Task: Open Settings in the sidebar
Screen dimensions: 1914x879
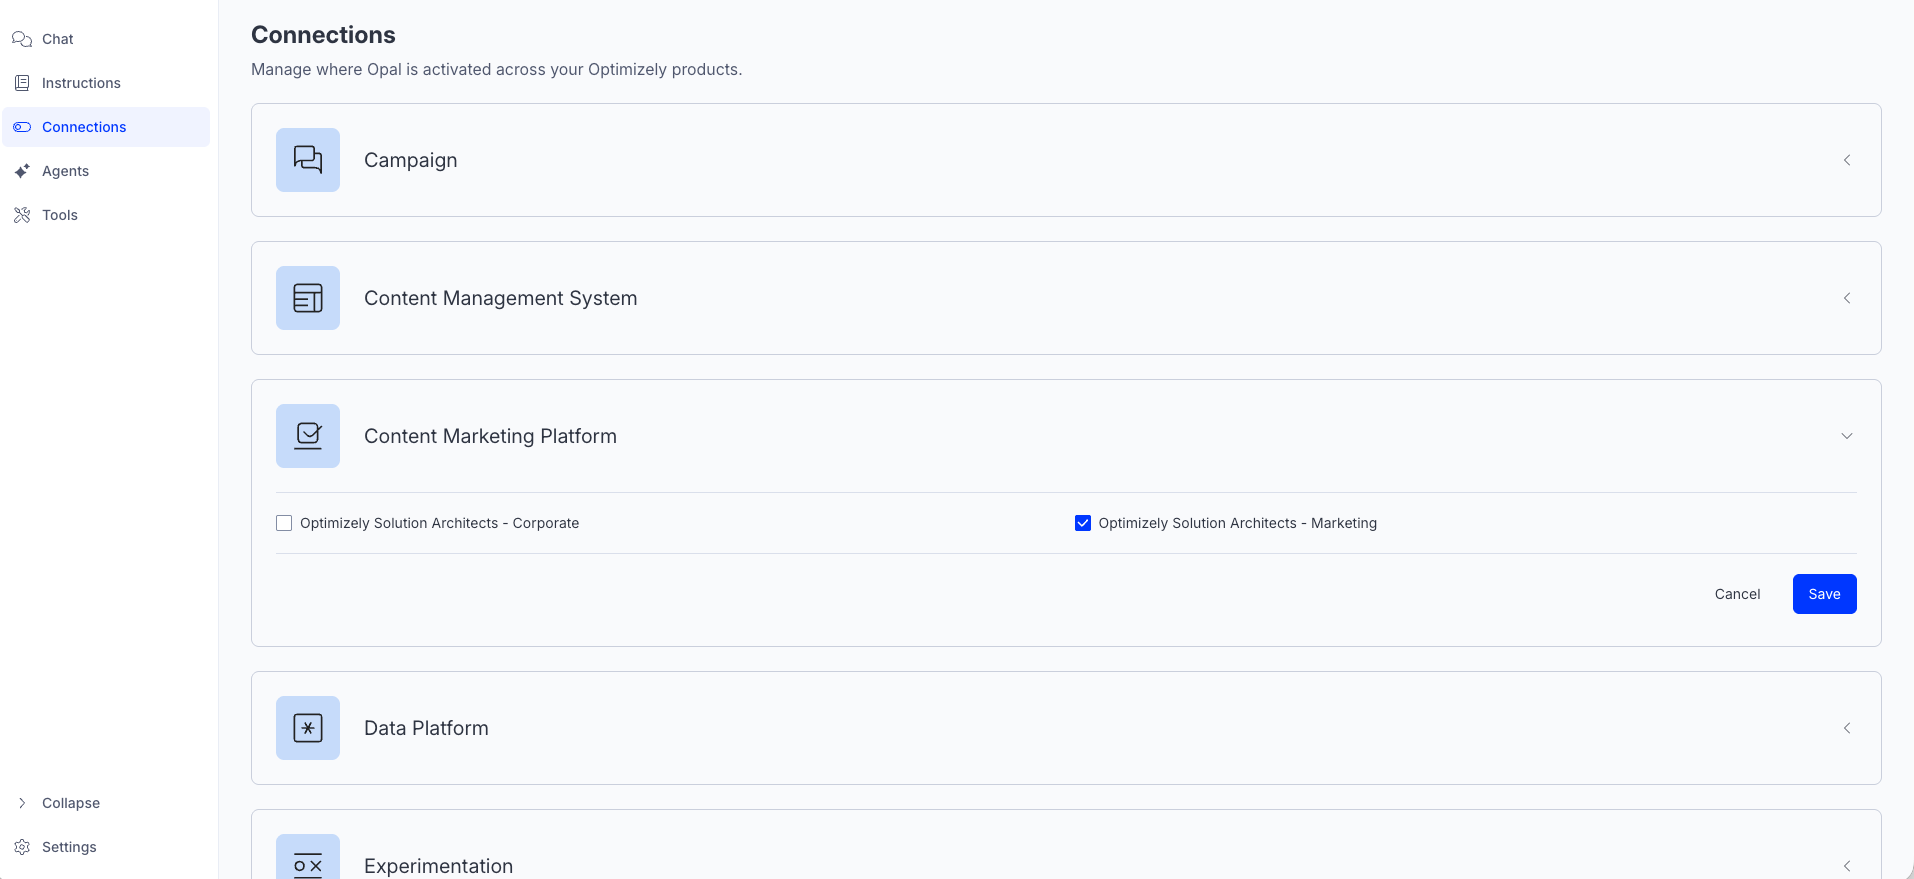Action: [x=69, y=847]
